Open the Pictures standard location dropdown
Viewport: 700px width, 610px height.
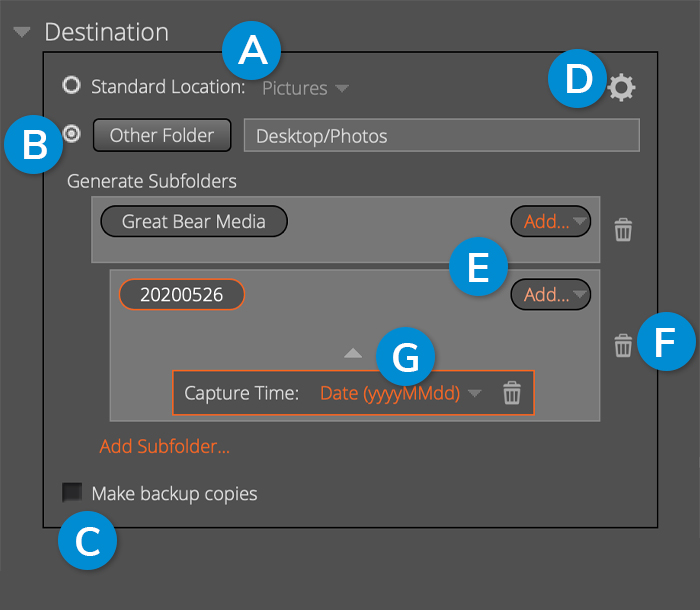[x=305, y=88]
